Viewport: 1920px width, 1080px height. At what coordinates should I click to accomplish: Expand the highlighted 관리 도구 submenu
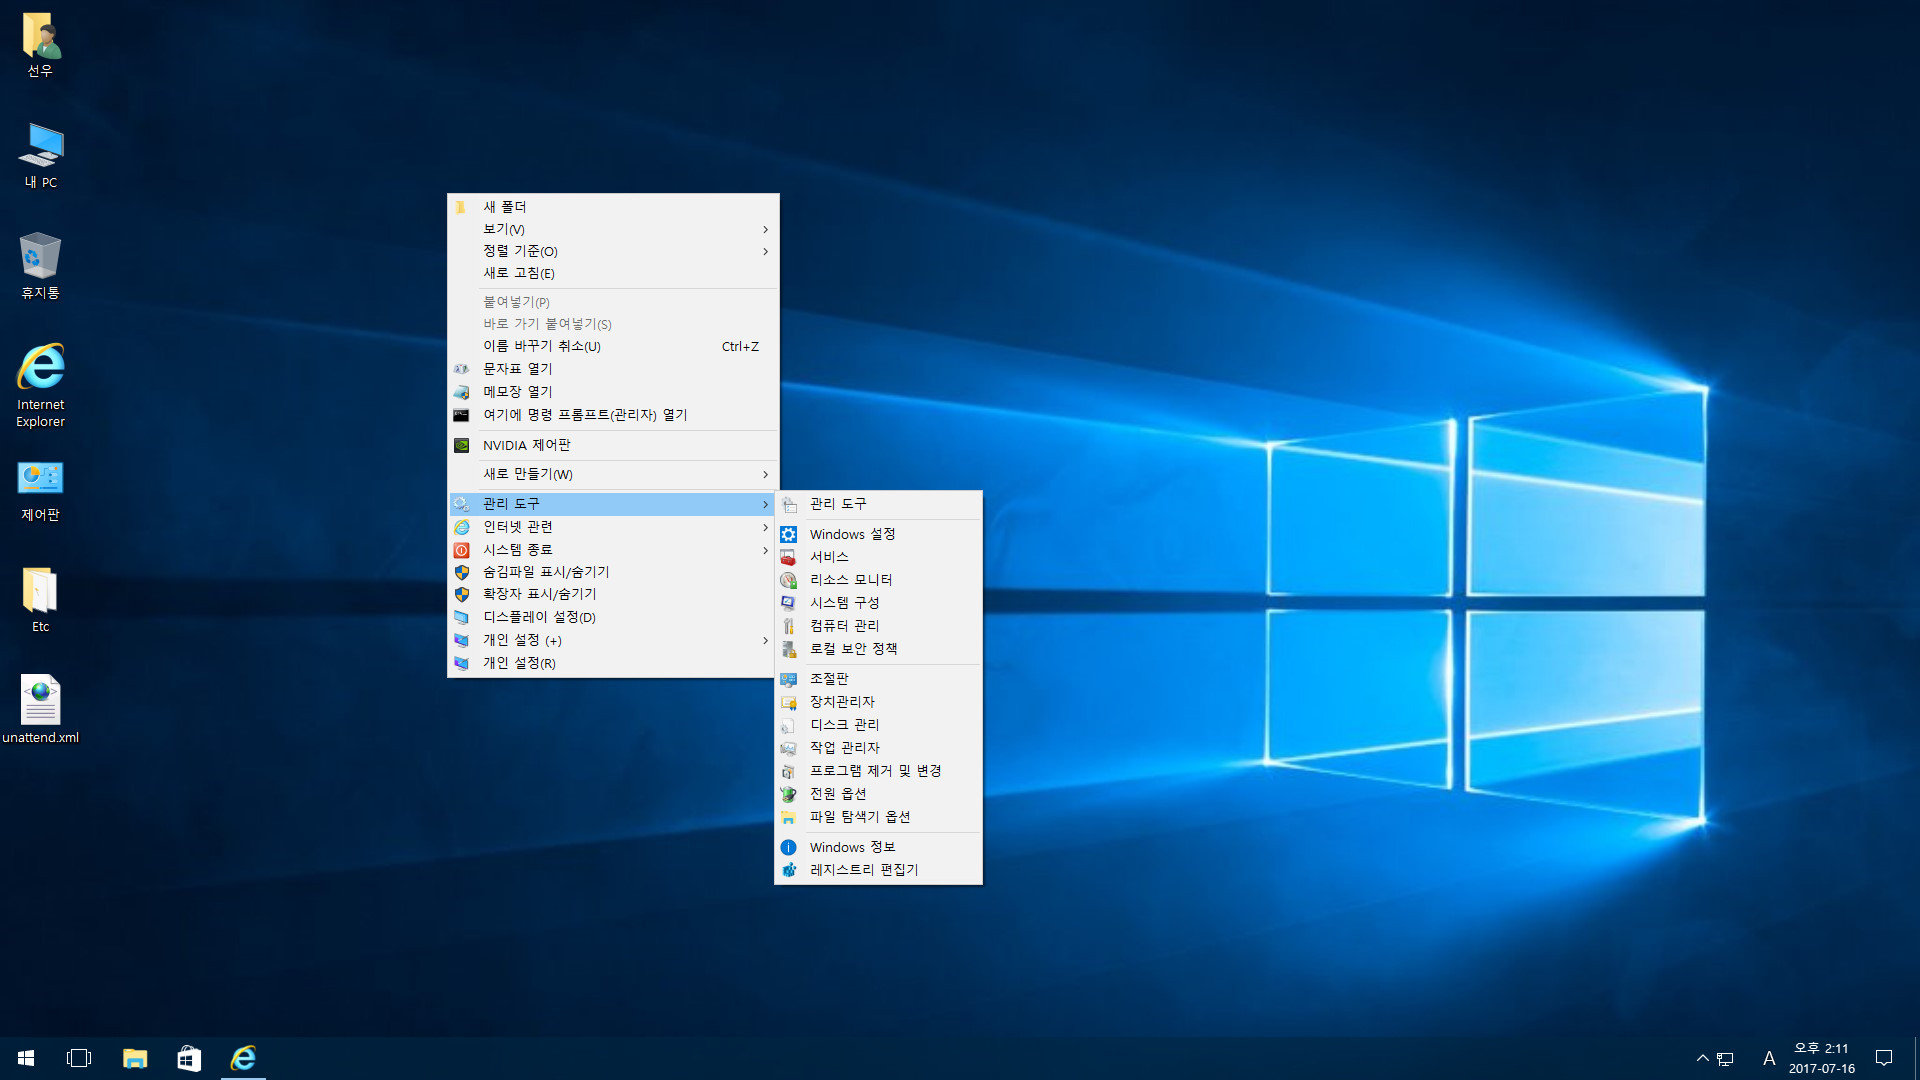click(x=613, y=504)
